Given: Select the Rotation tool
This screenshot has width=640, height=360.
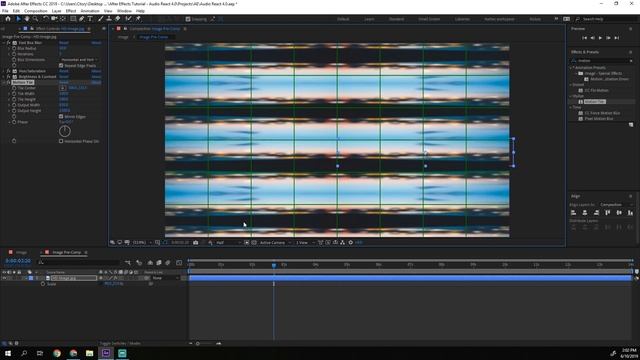Looking at the screenshot, I should click(x=46, y=19).
